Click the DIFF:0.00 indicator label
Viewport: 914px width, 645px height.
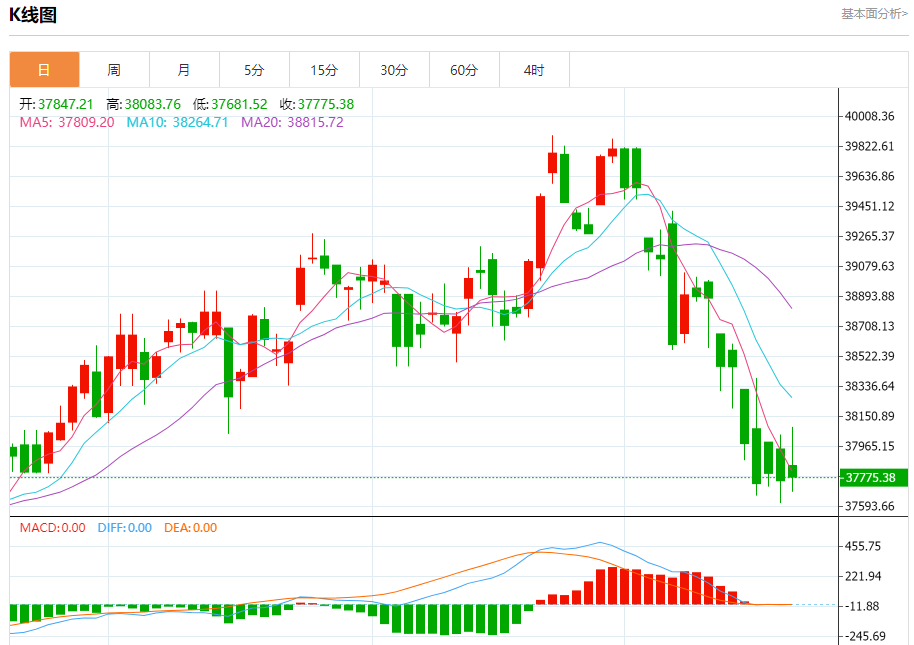125,528
